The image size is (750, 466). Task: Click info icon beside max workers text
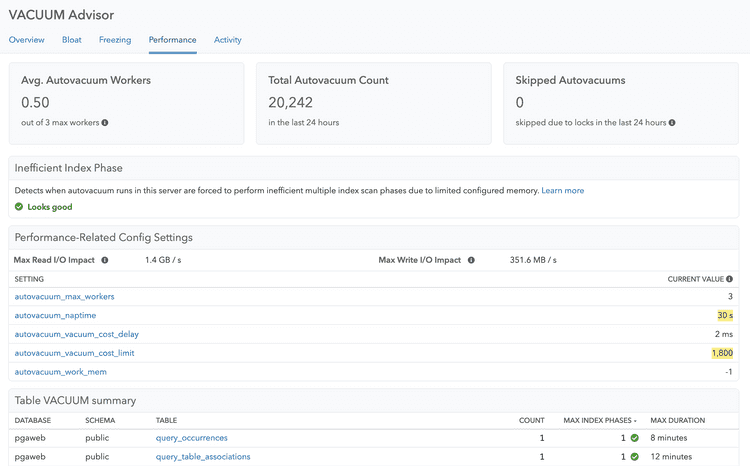tap(105, 122)
